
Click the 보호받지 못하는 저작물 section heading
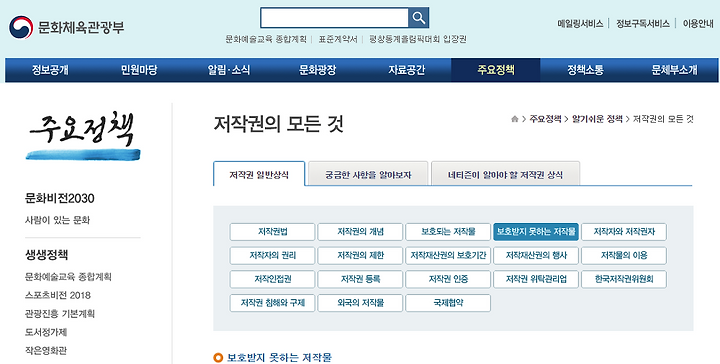click(279, 358)
